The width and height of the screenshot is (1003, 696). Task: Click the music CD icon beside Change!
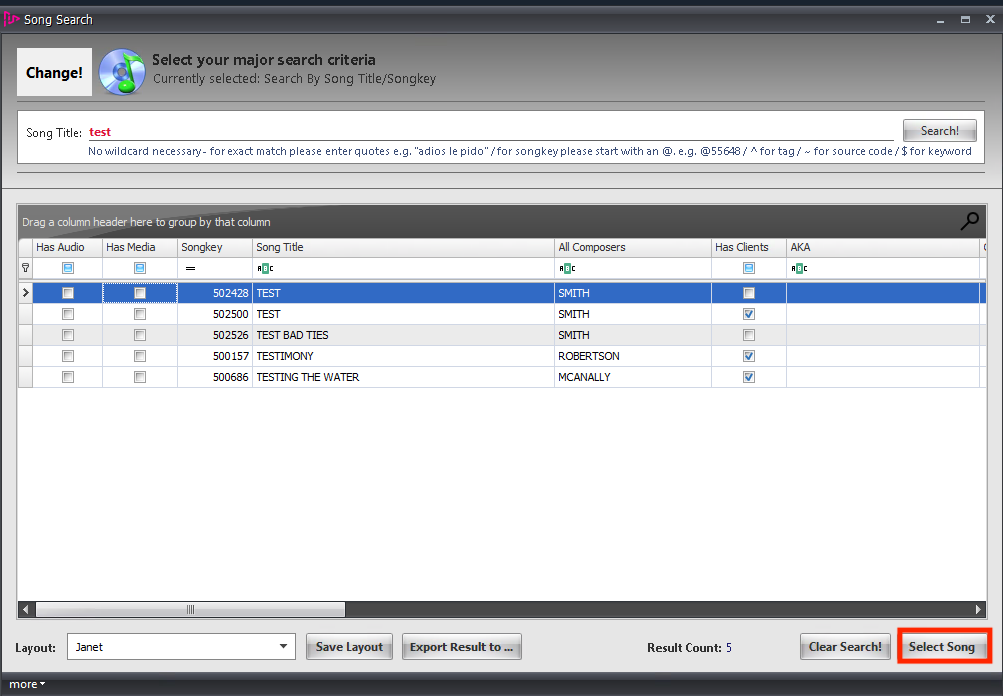[122, 72]
